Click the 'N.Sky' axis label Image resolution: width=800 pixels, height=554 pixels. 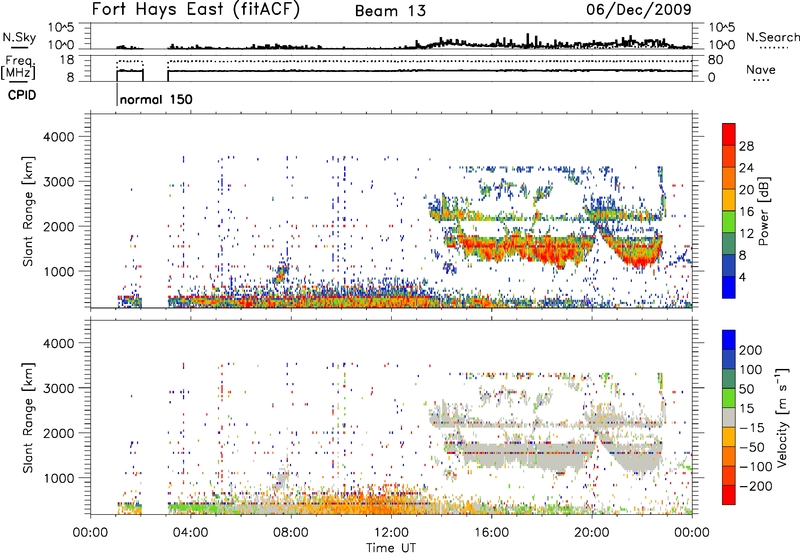point(19,37)
